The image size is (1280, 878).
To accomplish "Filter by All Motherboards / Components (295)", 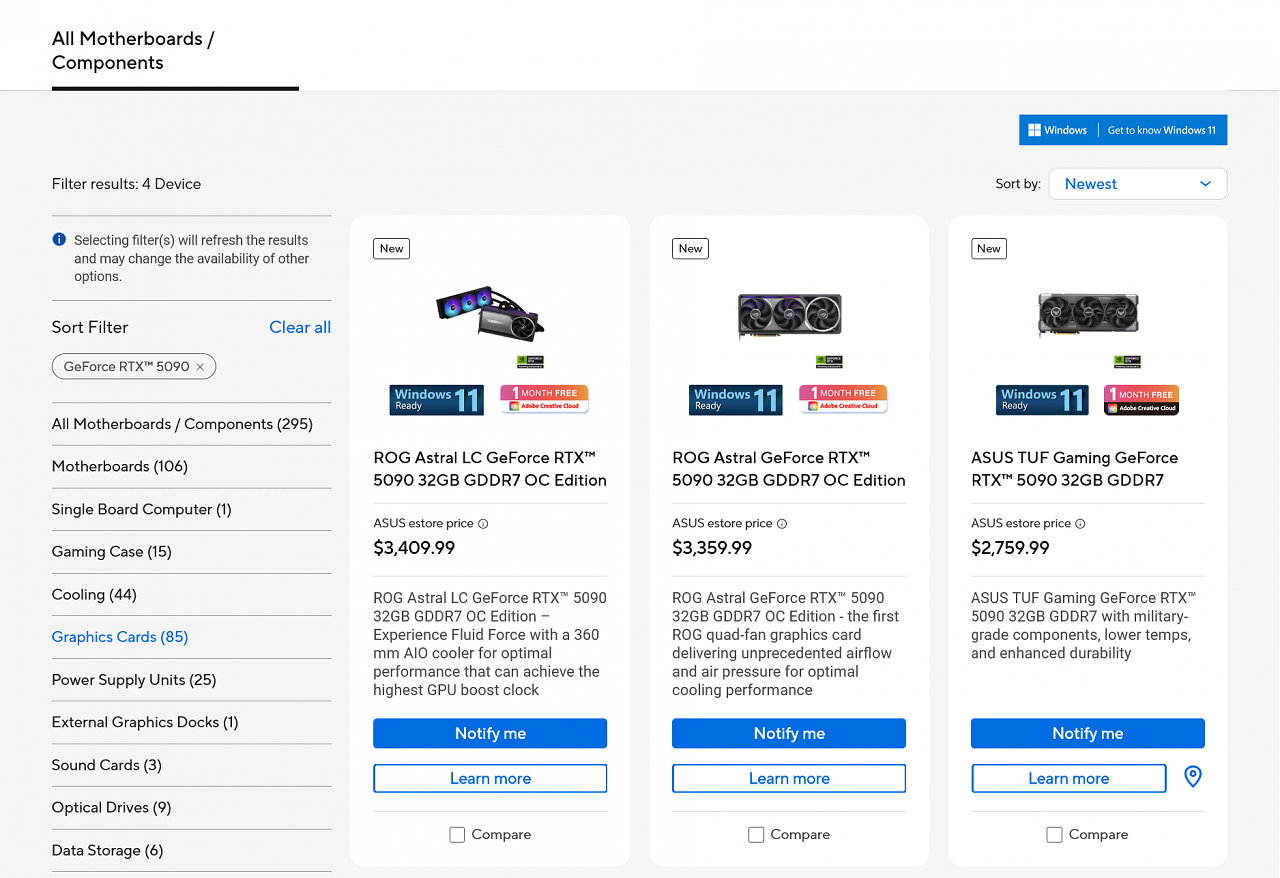I will point(182,424).
